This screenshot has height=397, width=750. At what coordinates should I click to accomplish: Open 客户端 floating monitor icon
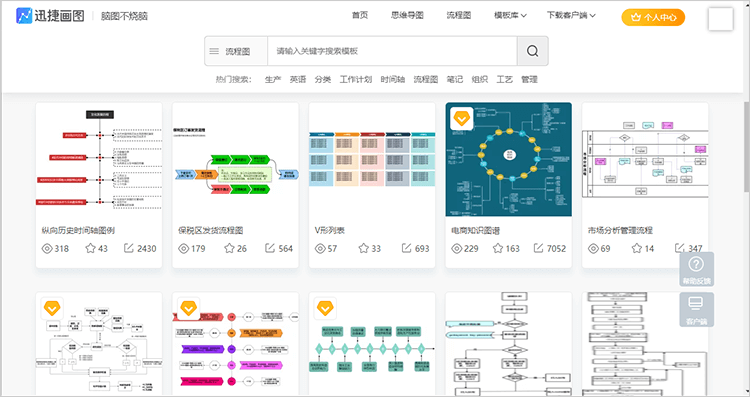(x=696, y=303)
